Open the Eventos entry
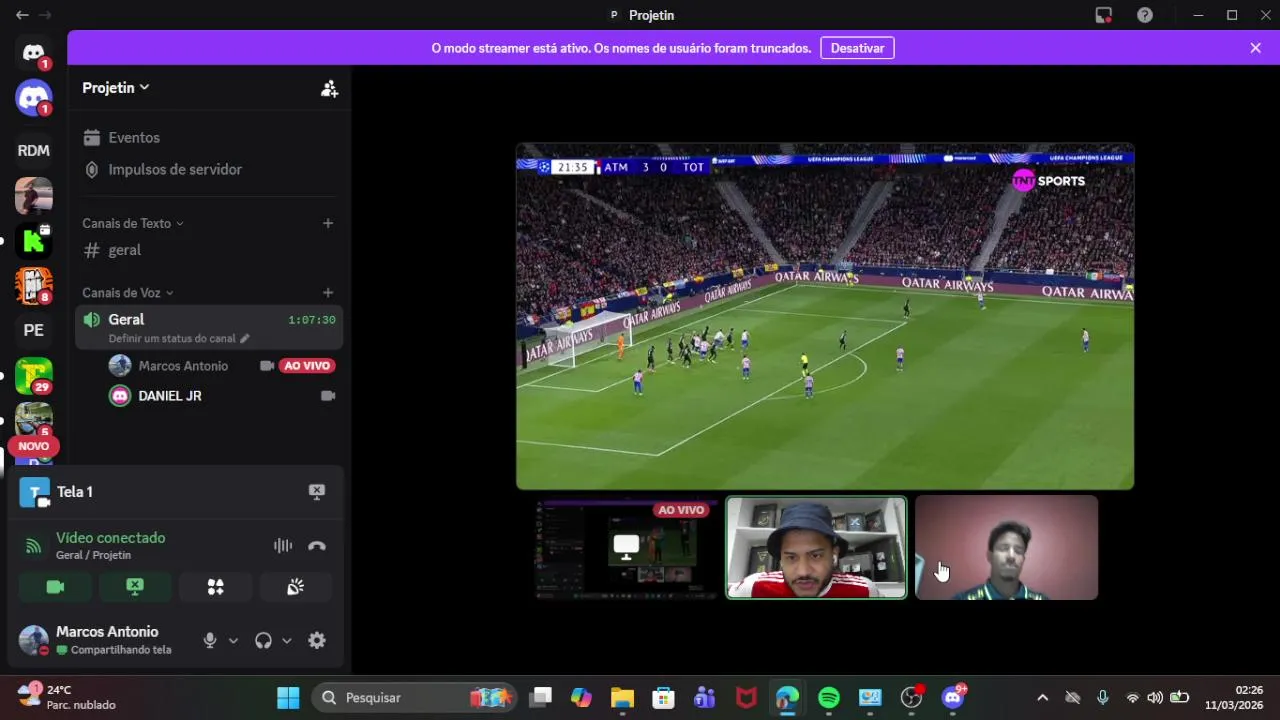This screenshot has width=1280, height=720. (x=134, y=137)
